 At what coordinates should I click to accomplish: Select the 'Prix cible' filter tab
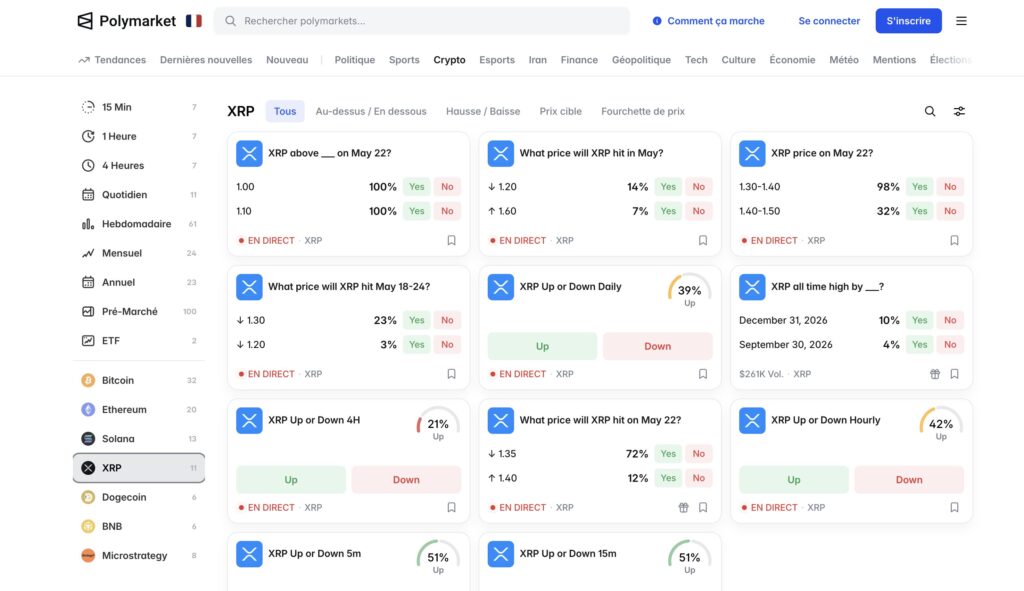click(x=560, y=111)
